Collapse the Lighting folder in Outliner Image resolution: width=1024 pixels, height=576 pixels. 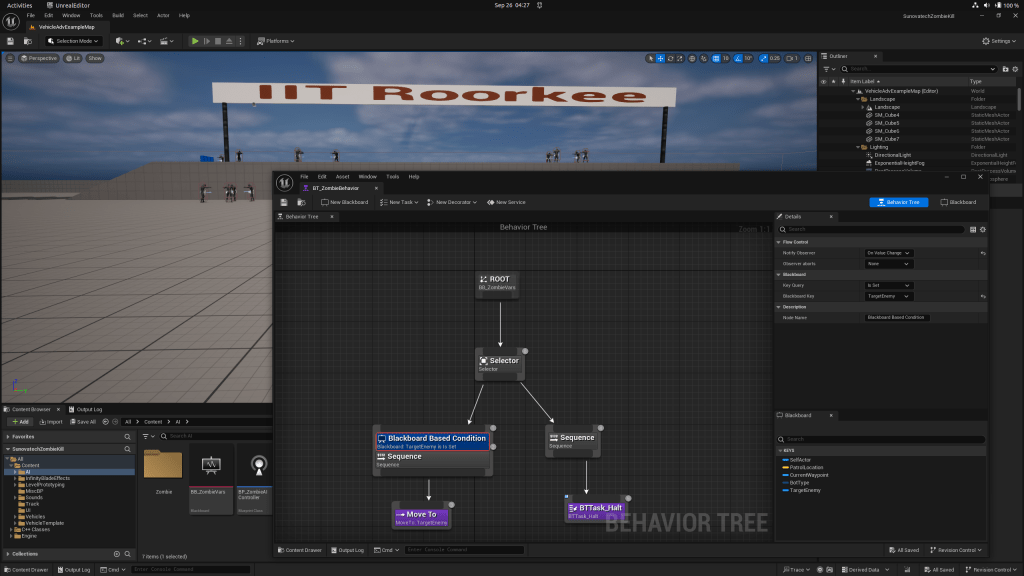click(x=858, y=147)
